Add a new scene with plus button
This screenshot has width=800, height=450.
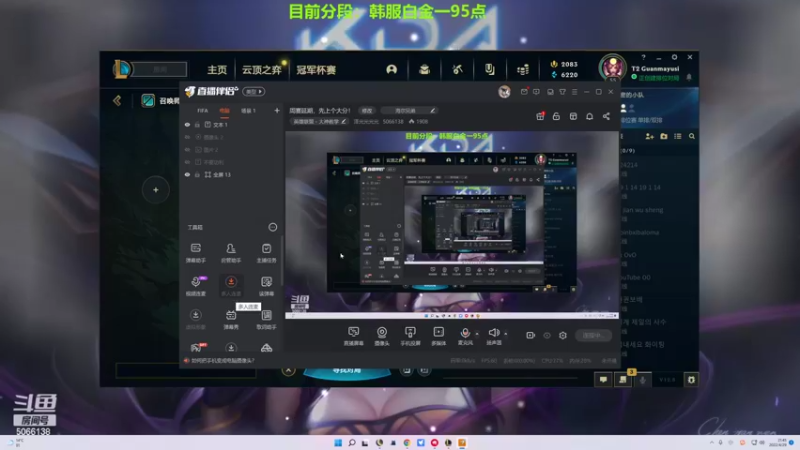pyautogui.click(x=277, y=110)
